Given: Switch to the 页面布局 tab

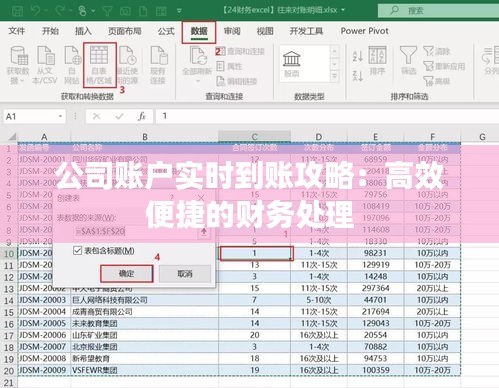Looking at the screenshot, I should coord(124,31).
